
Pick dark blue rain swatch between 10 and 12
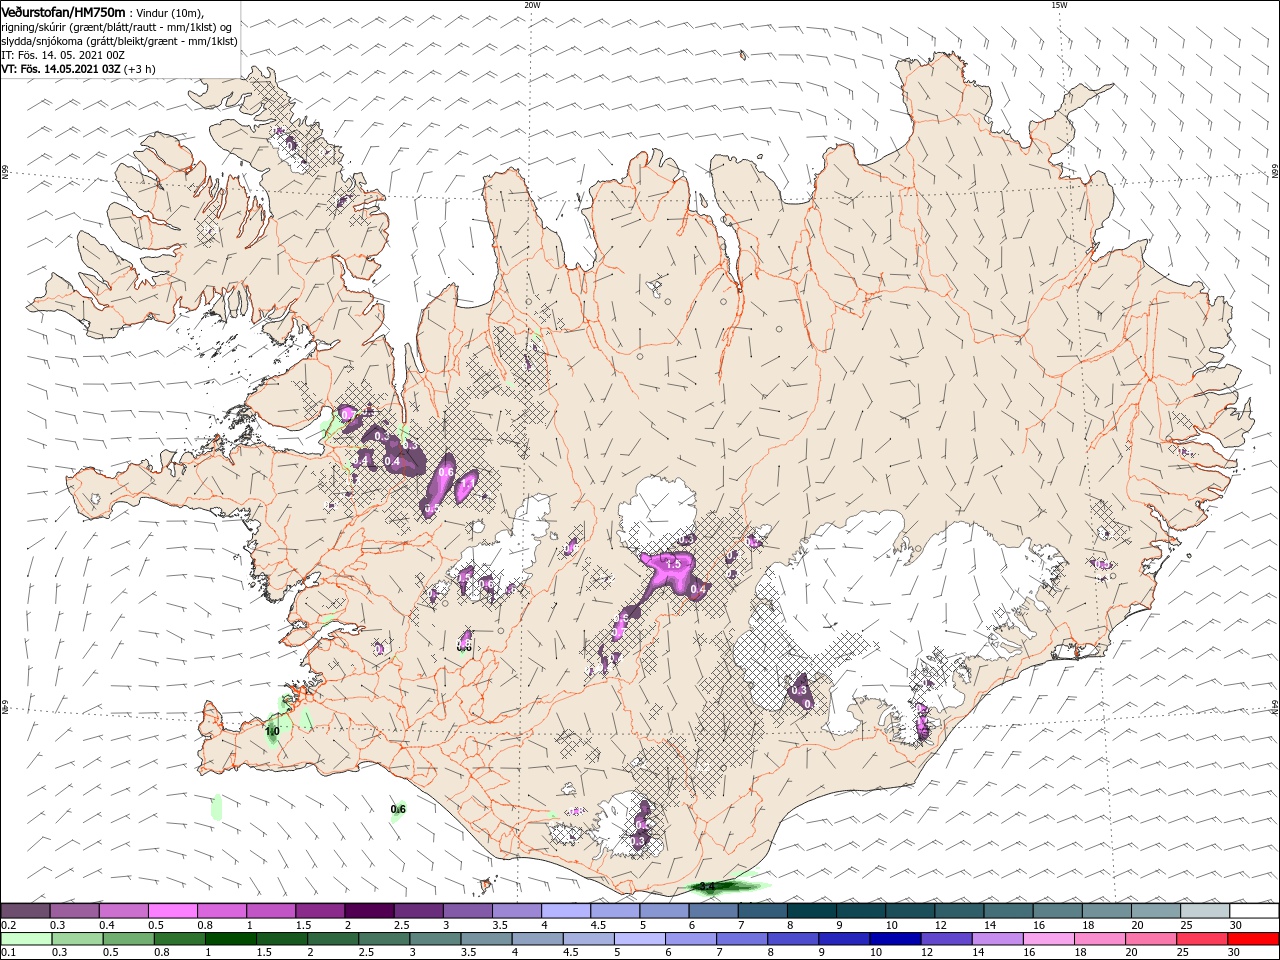pos(896,939)
